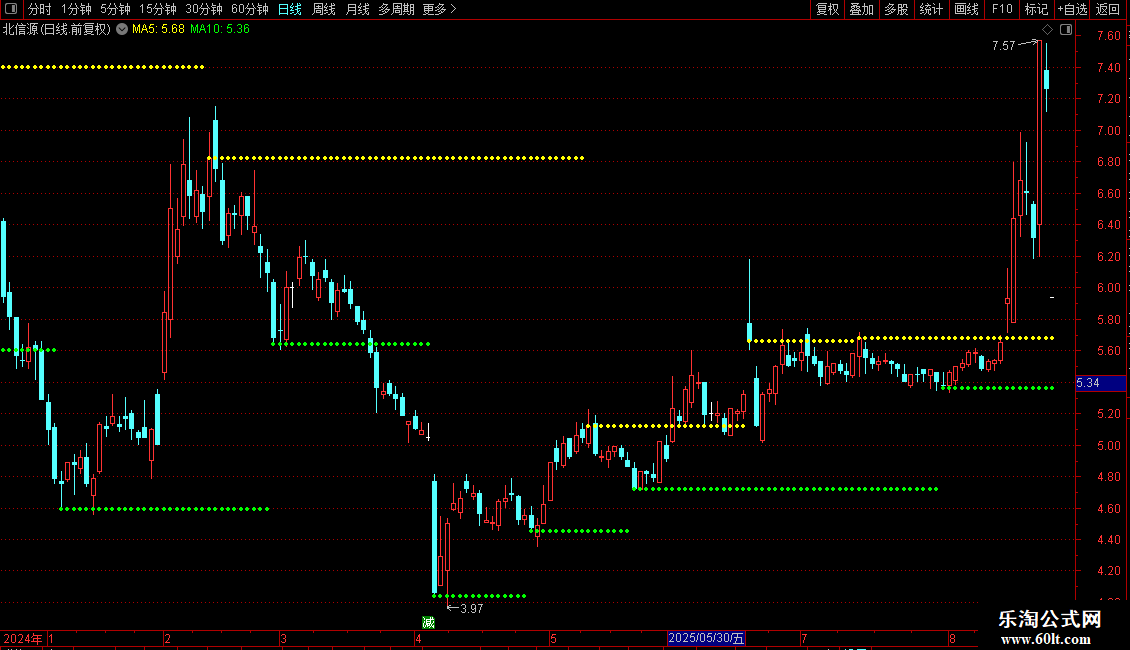Click the 3.97 low price annotation
This screenshot has height=650, width=1130.
[471, 609]
